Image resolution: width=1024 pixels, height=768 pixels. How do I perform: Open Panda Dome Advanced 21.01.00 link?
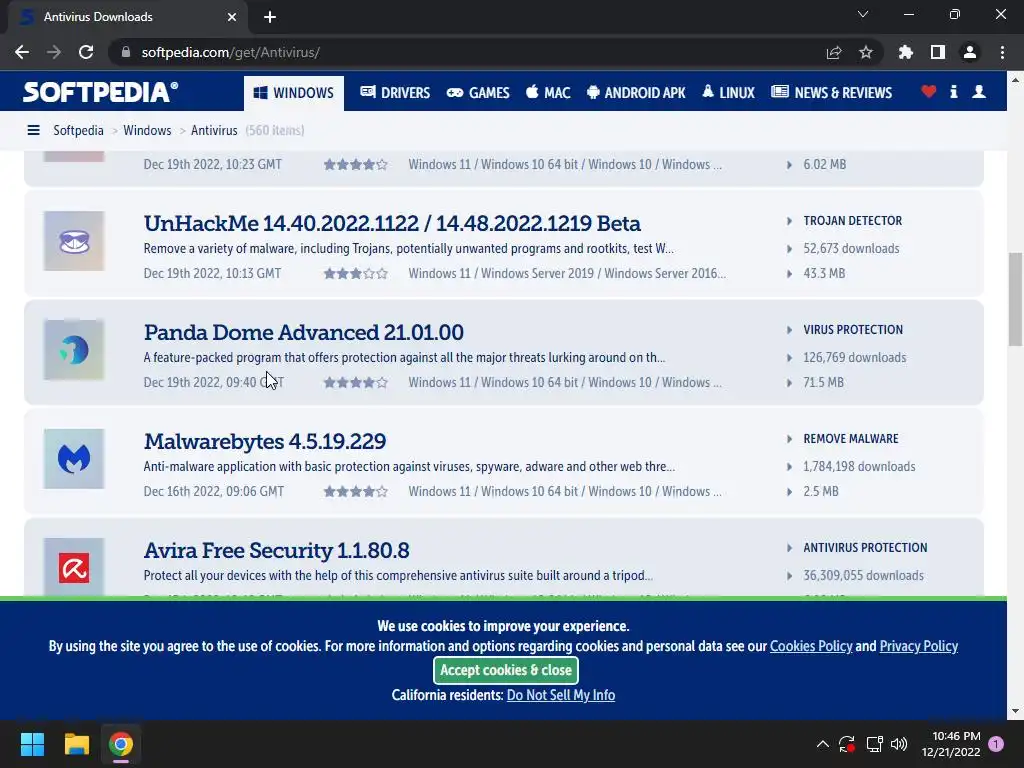[304, 332]
